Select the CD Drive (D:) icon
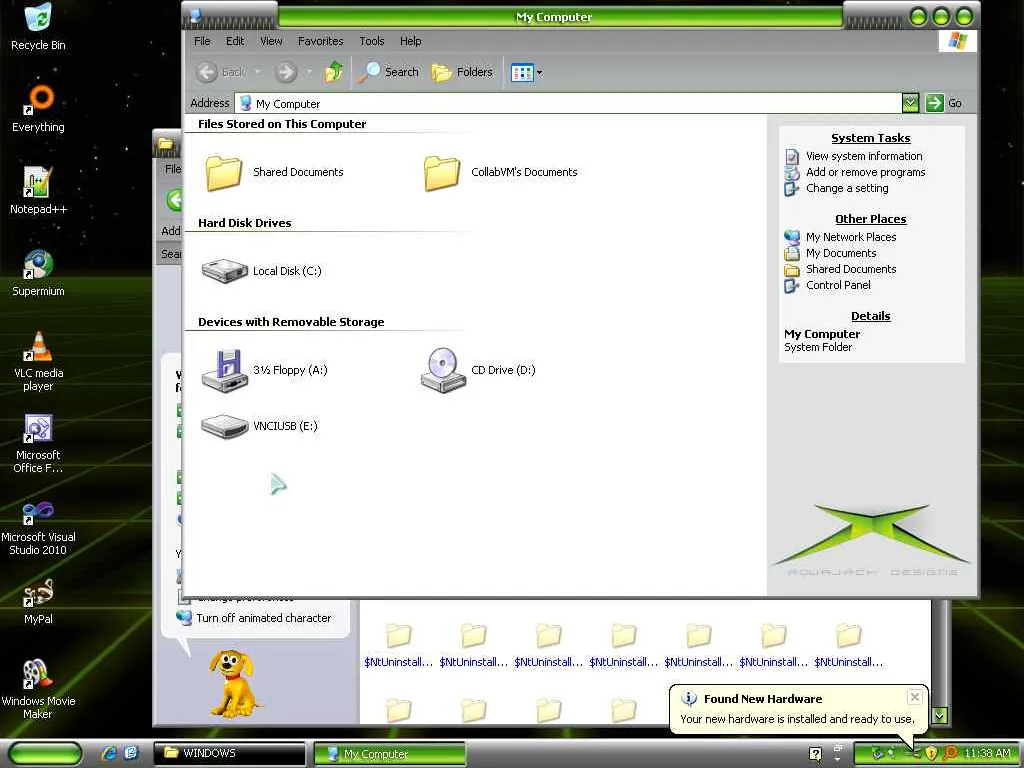Viewport: 1024px width, 768px height. pos(478,370)
